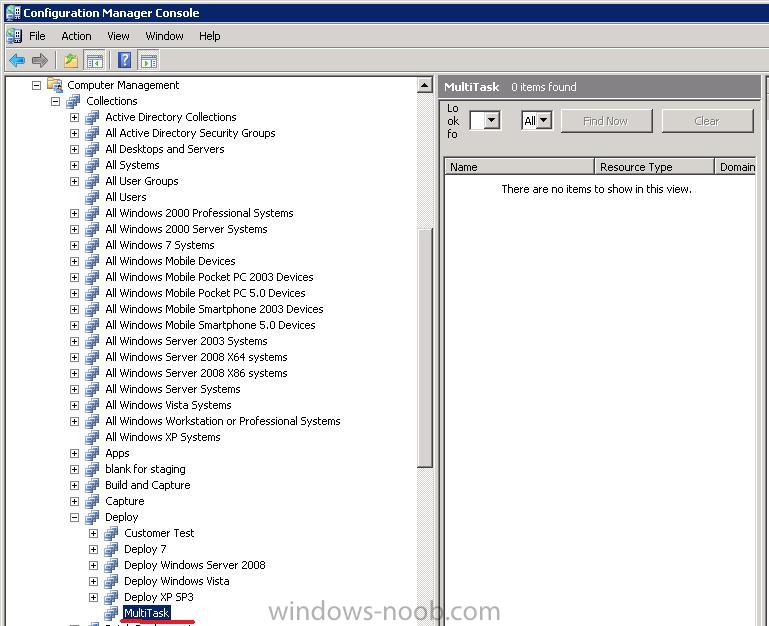Expand Deploy Windows Server 2008 node

coord(94,565)
